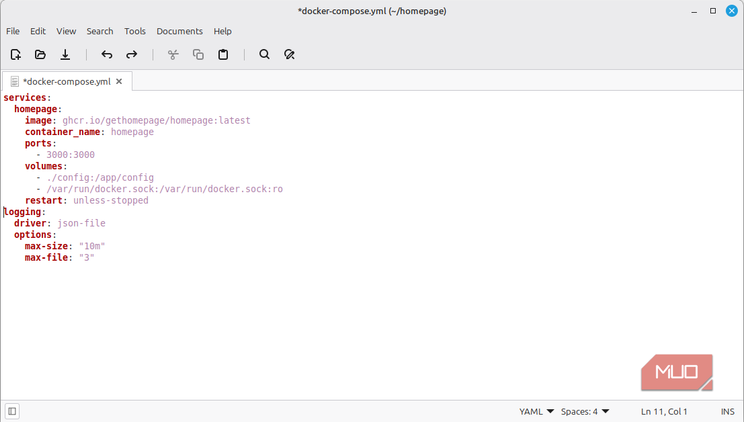The image size is (744, 422).
Task: Click the 'unless-stopped' restart value
Action: [x=111, y=200]
